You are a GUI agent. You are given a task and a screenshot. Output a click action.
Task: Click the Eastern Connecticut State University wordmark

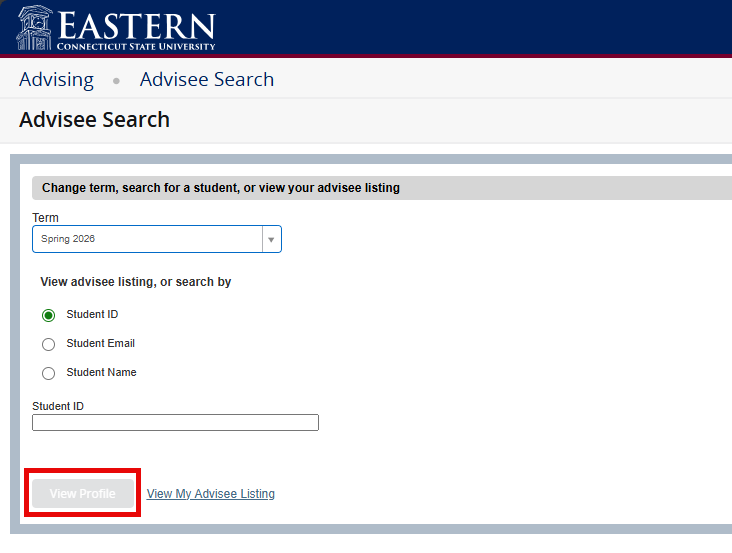point(135,29)
